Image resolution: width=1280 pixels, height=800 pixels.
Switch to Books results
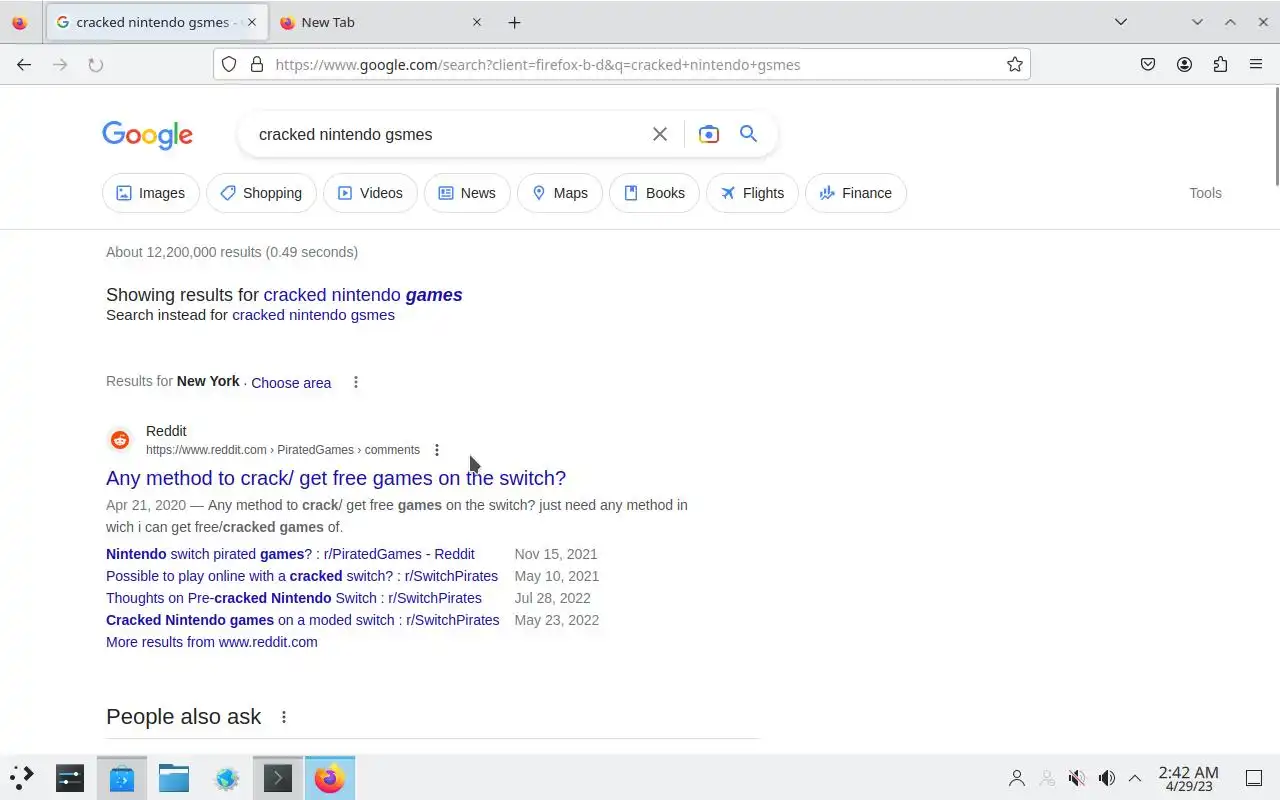point(654,193)
